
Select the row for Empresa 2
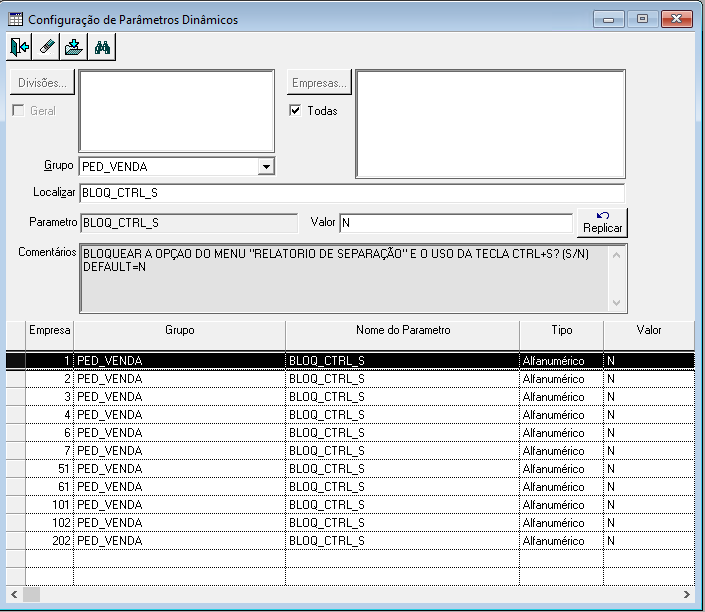tap(350, 379)
